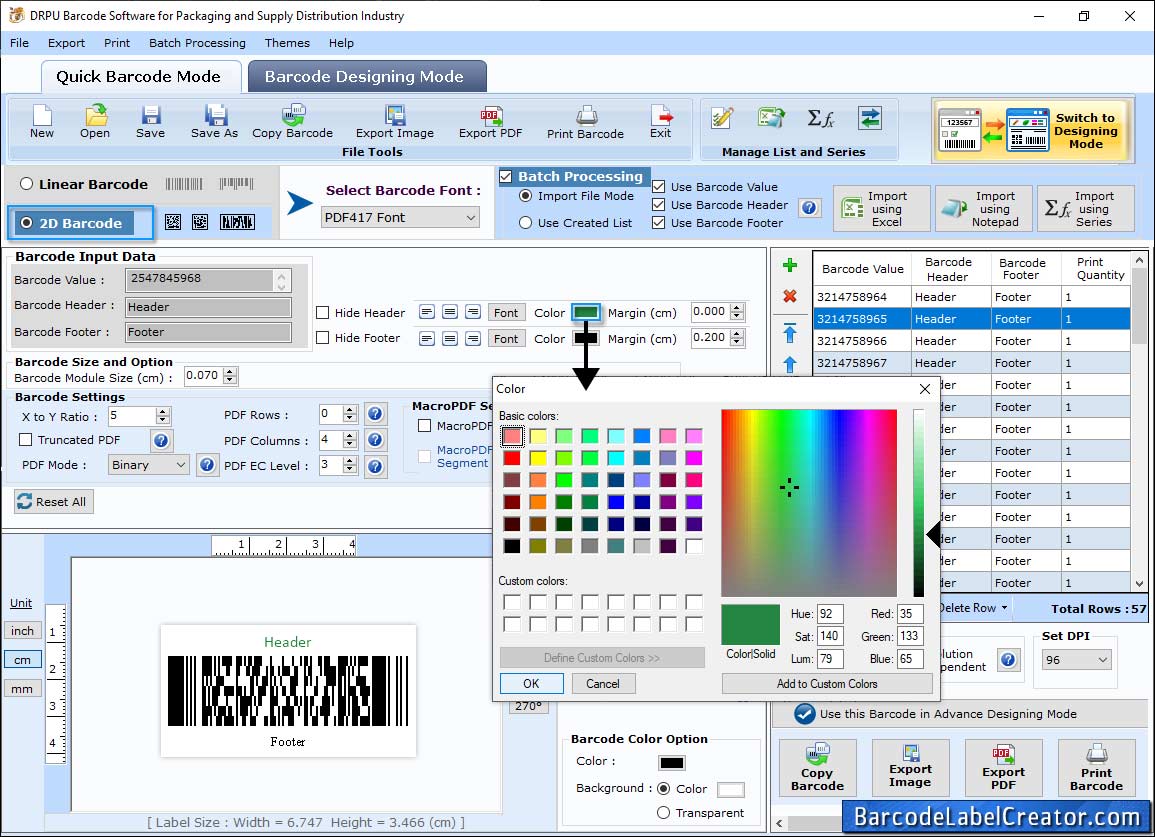Viewport: 1155px width, 837px height.
Task: Switch to Designing Mode button
Action: (x=1031, y=130)
